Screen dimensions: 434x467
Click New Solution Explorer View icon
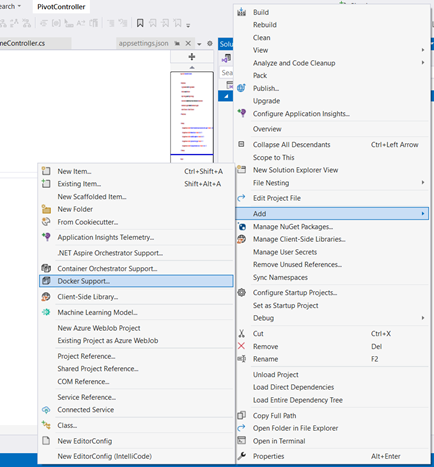coord(241,169)
